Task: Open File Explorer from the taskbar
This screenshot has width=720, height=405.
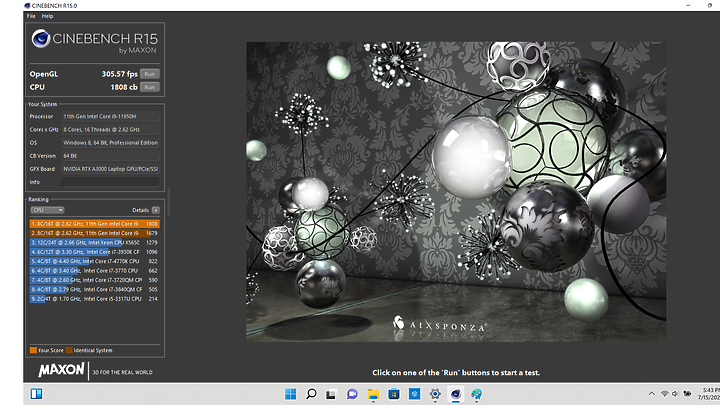Action: point(373,394)
